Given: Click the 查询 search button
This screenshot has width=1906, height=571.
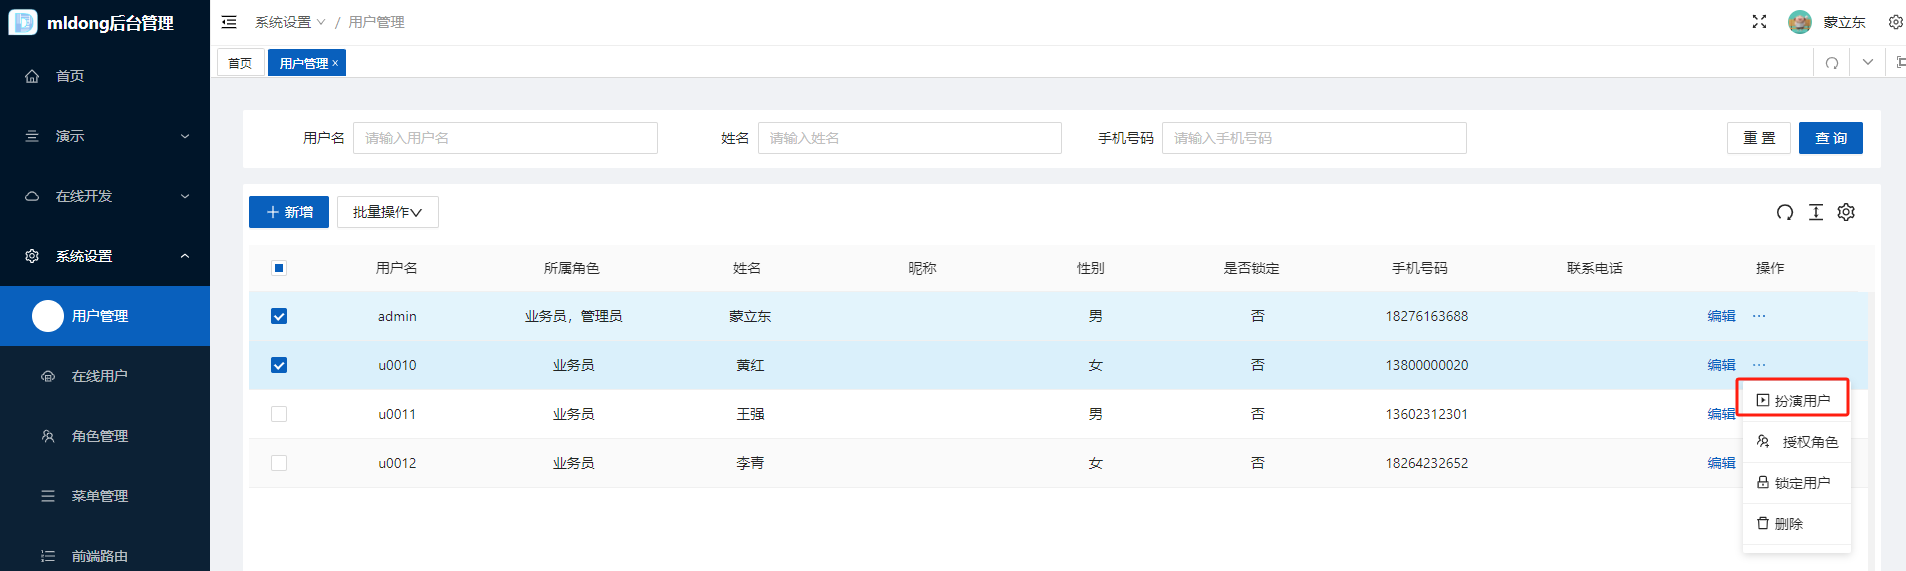Looking at the screenshot, I should pos(1830,138).
